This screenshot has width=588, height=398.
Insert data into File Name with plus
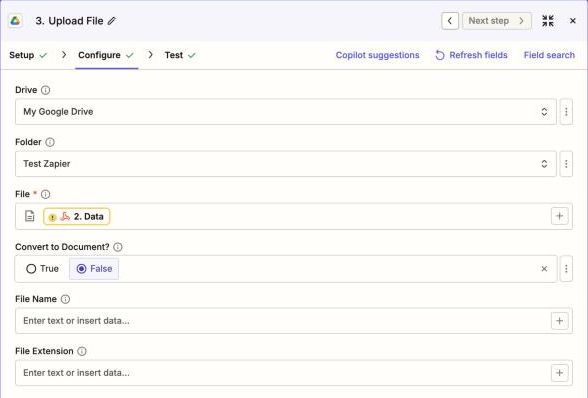560,321
